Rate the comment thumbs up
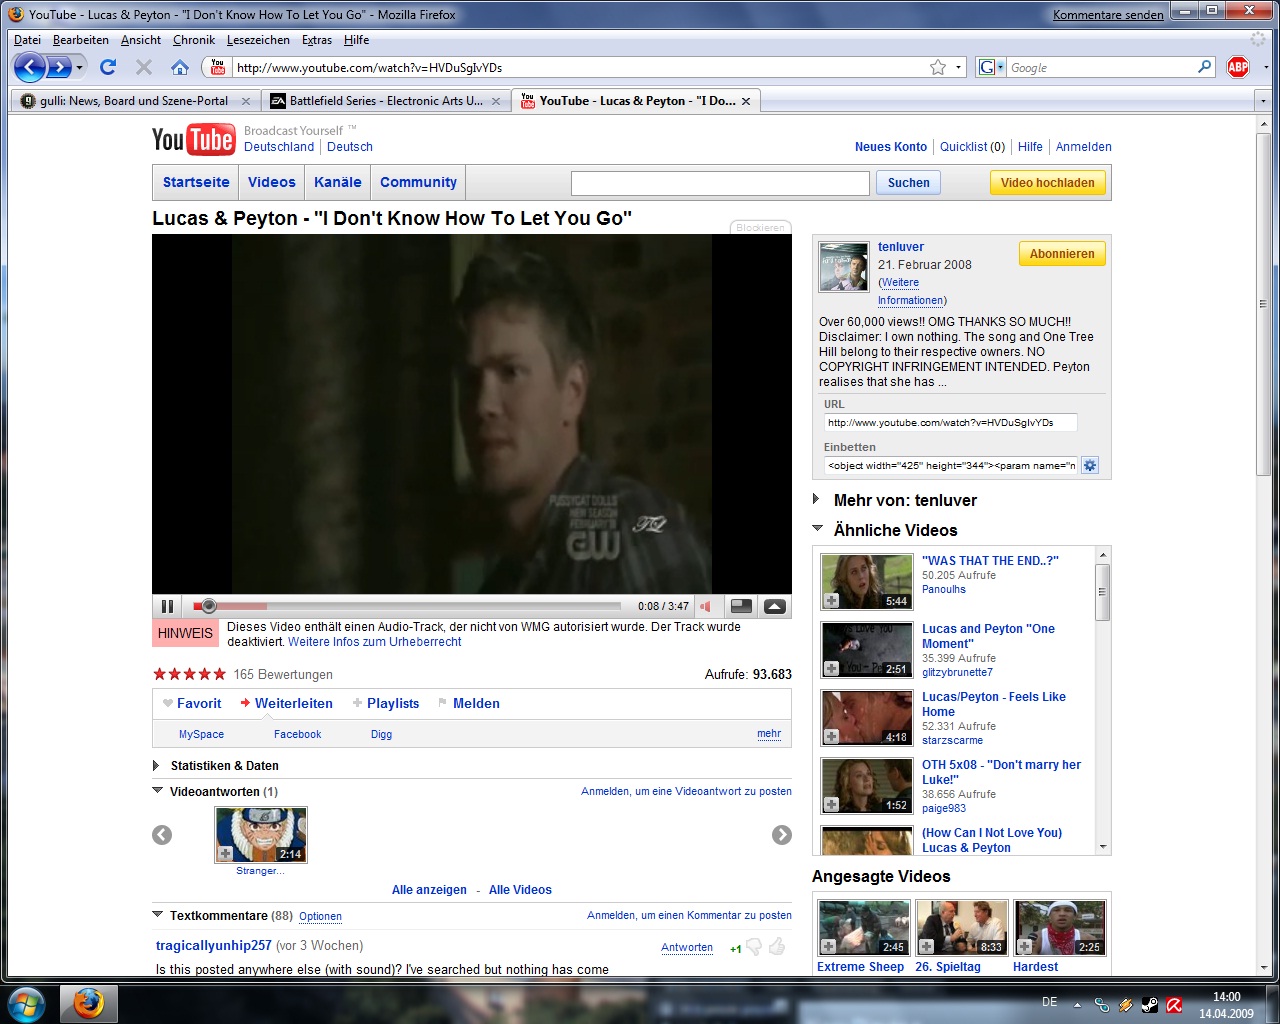The image size is (1280, 1024). click(x=778, y=946)
